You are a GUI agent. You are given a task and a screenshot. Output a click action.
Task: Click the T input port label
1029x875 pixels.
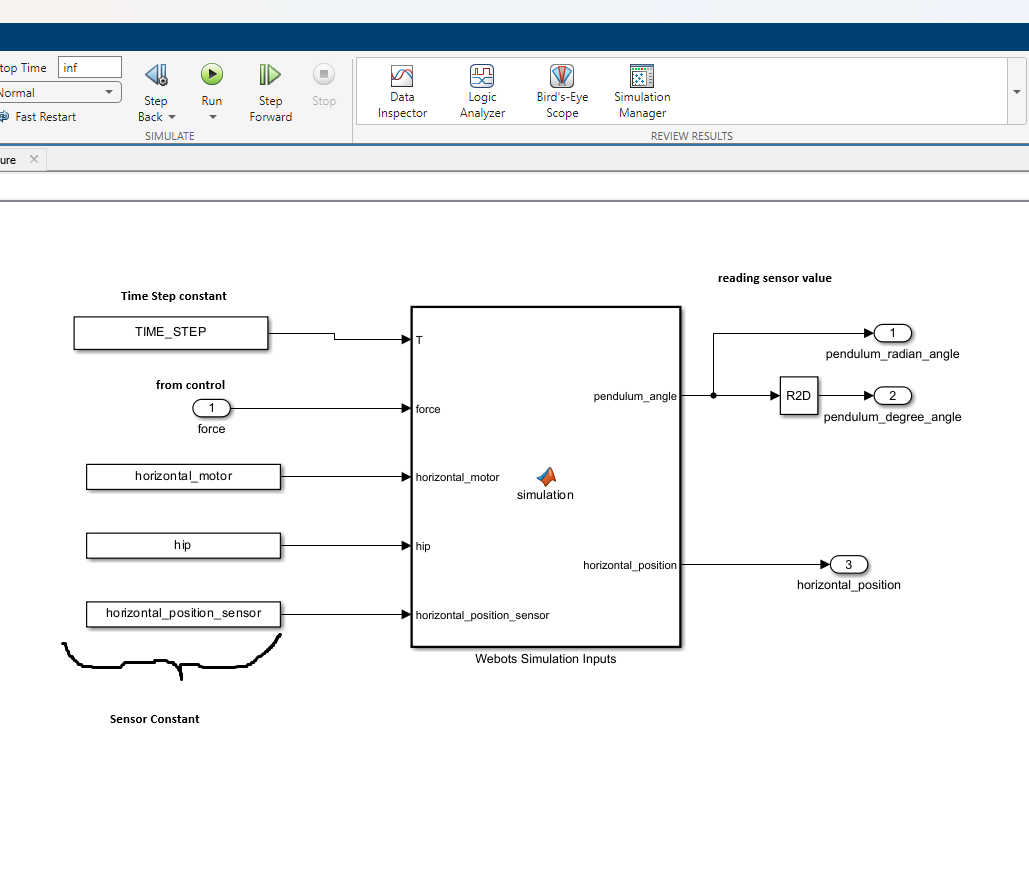pyautogui.click(x=419, y=340)
